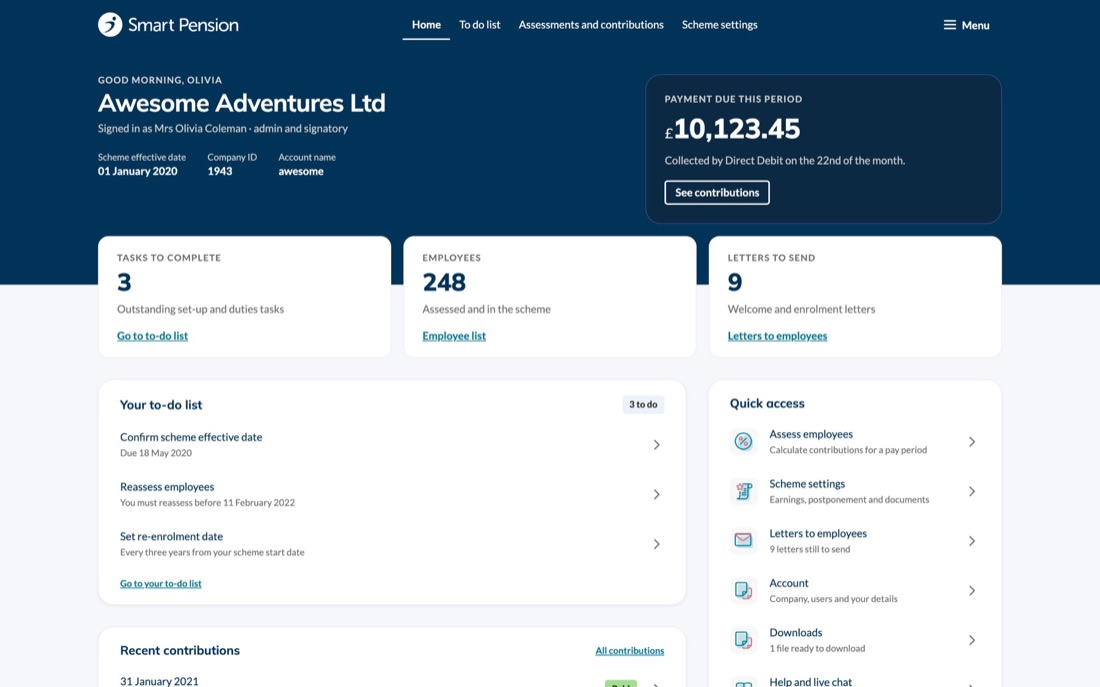Click the See contributions button

(x=717, y=192)
